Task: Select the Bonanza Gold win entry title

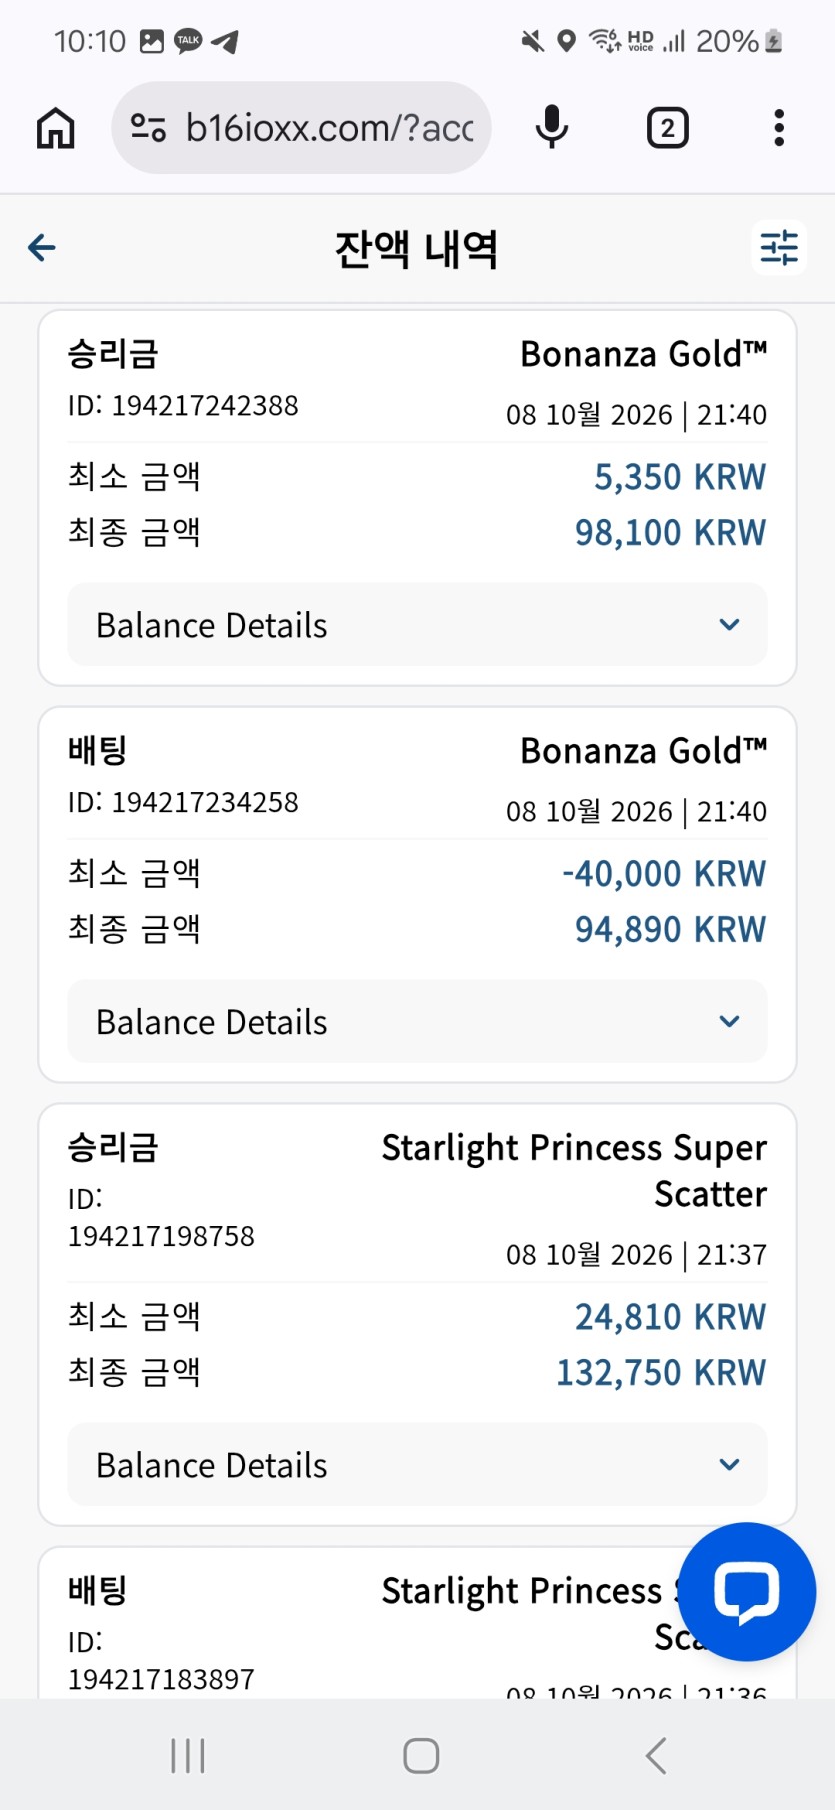Action: coord(643,354)
